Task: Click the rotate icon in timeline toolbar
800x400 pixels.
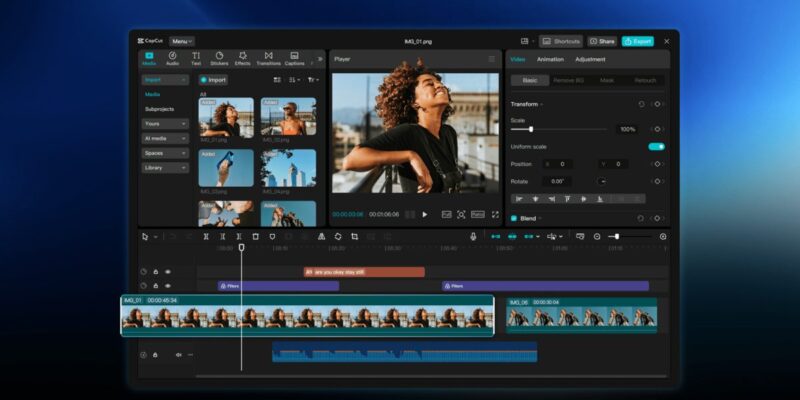Action: [338, 237]
